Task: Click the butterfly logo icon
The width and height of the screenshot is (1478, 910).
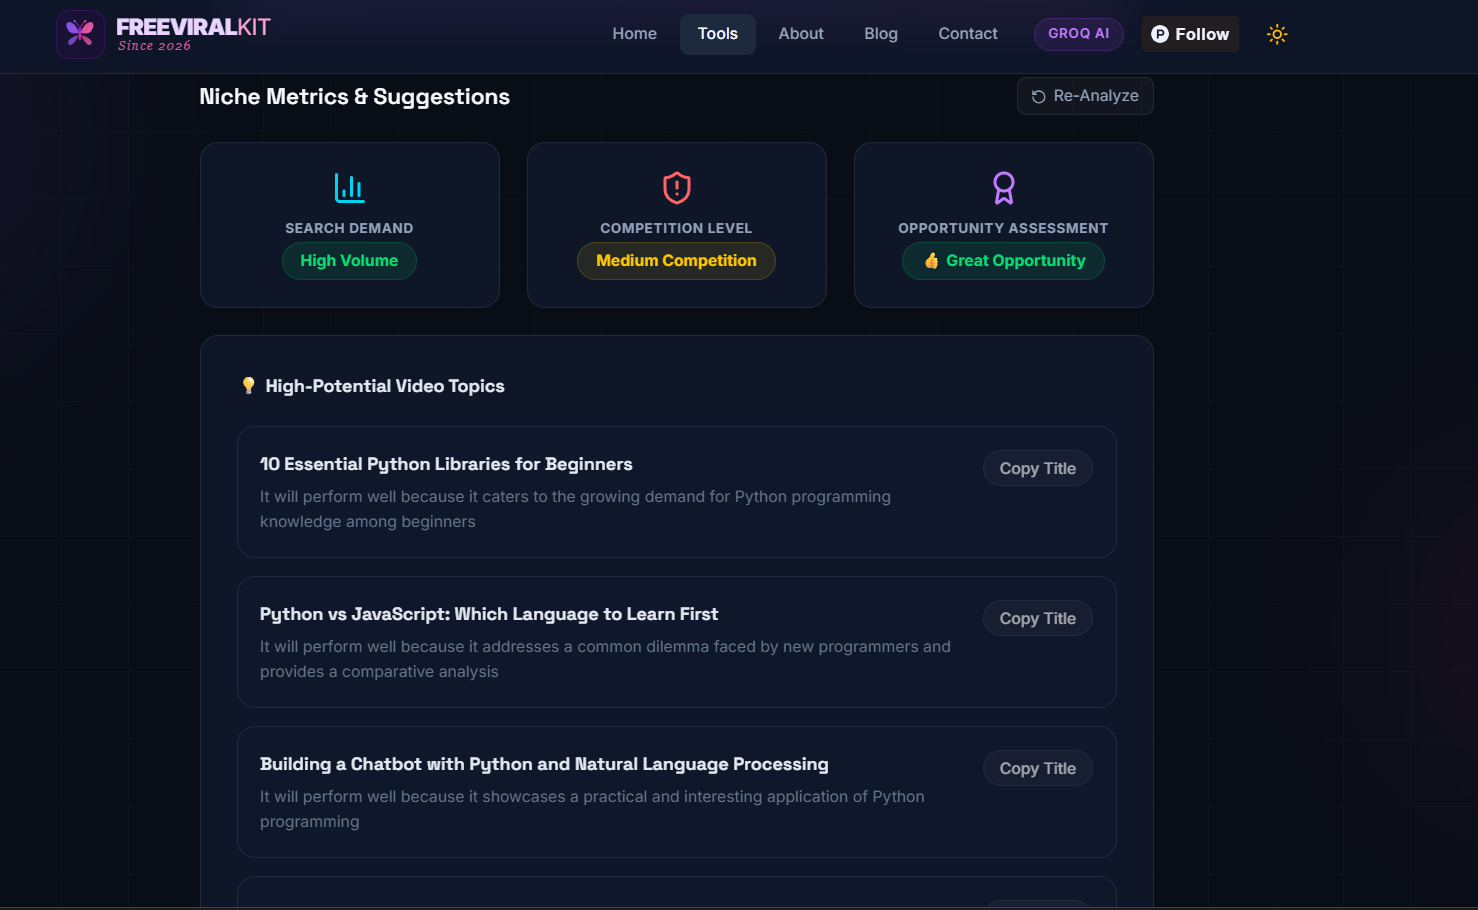Action: coord(80,34)
